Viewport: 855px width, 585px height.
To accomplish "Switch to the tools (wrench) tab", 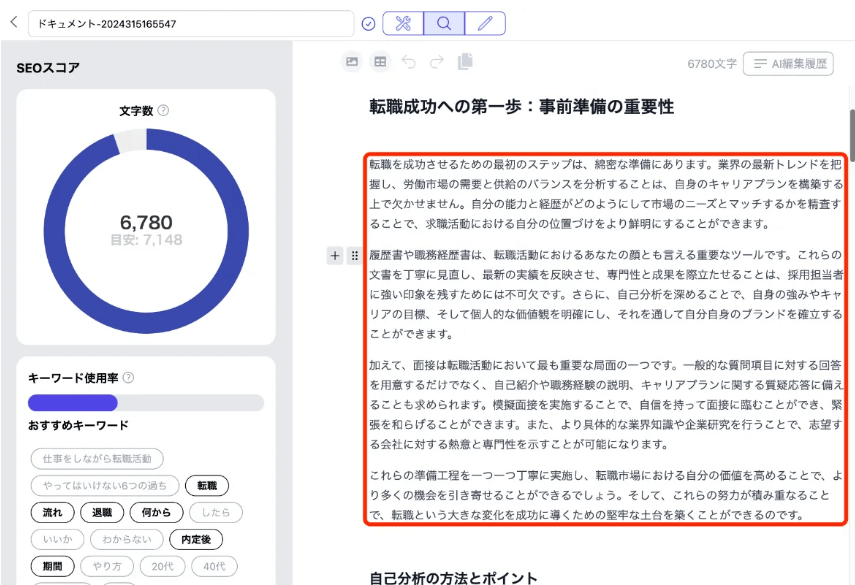I will pyautogui.click(x=403, y=23).
